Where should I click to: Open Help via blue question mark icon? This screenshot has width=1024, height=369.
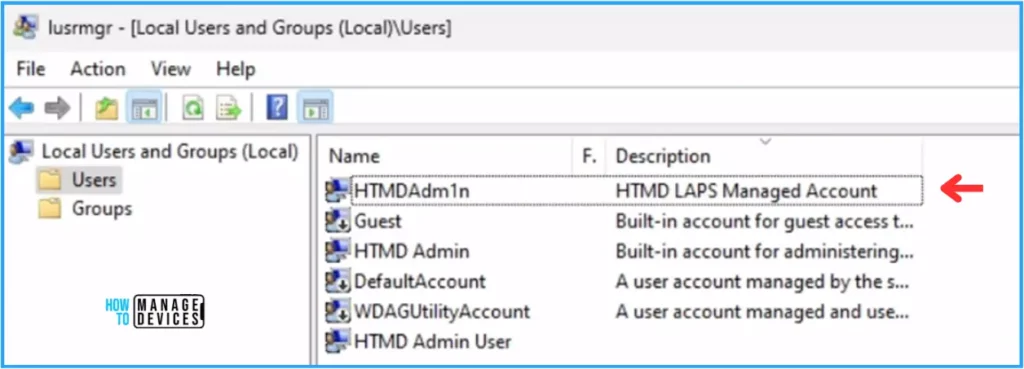pyautogui.click(x=277, y=108)
